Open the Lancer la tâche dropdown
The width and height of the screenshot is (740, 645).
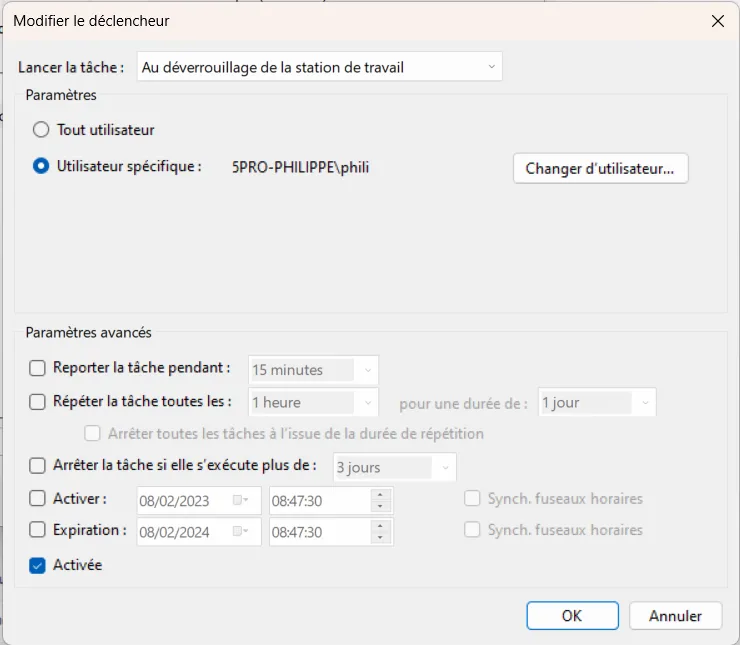tap(320, 67)
